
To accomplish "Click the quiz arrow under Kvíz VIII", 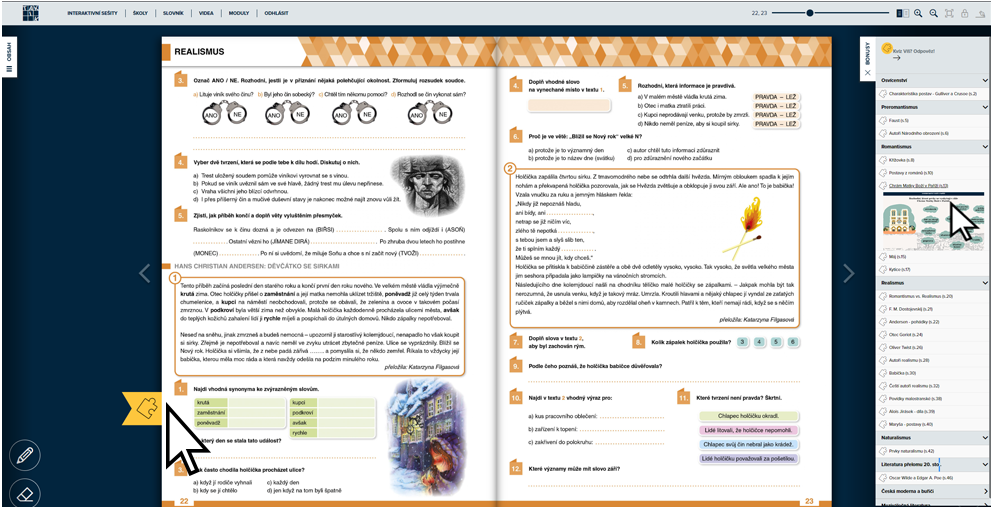I will pyautogui.click(x=896, y=58).
